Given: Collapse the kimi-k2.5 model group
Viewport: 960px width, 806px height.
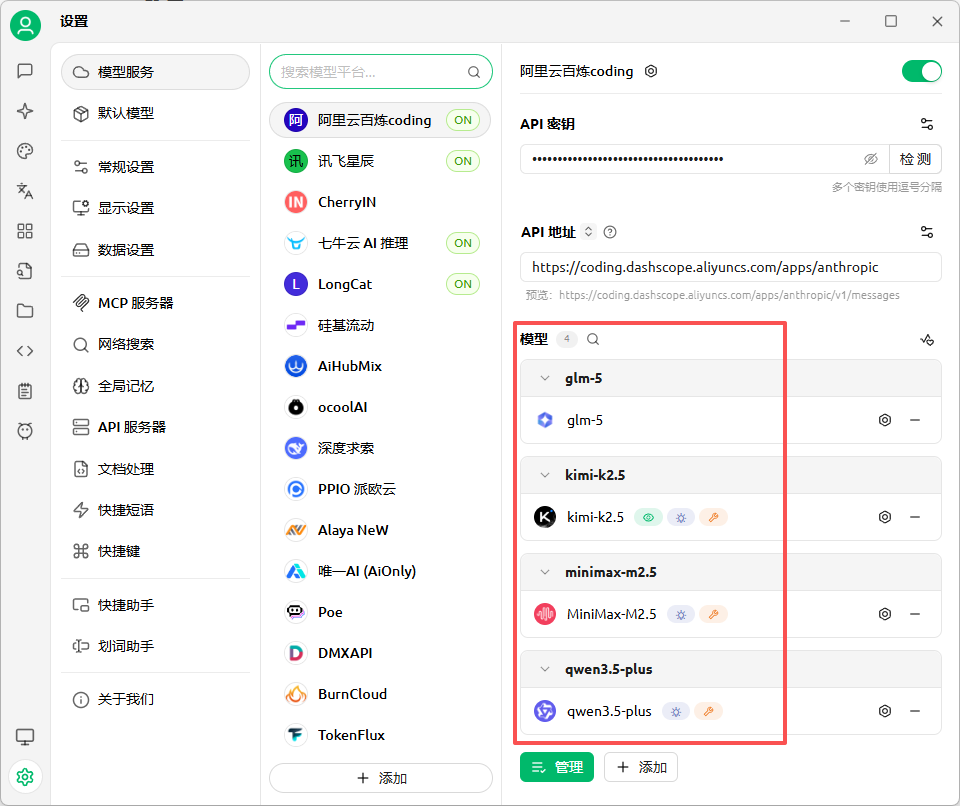Looking at the screenshot, I should (x=545, y=475).
